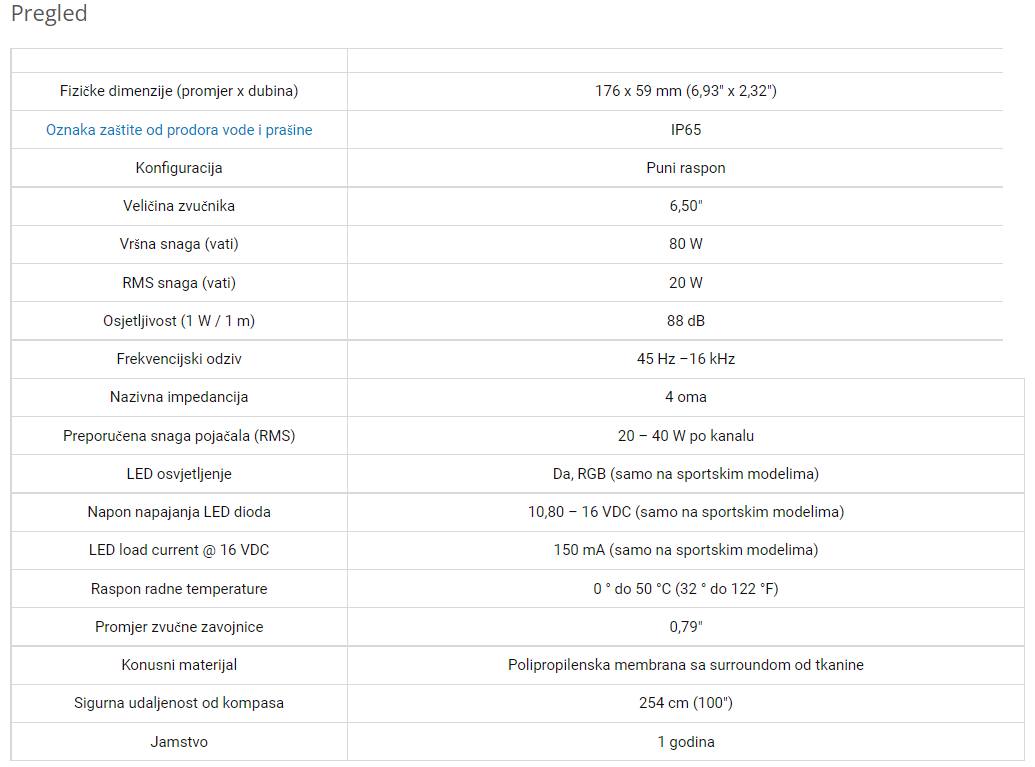Select 'Fizičke dimenzije (promjer x dubina)' label

(x=179, y=91)
